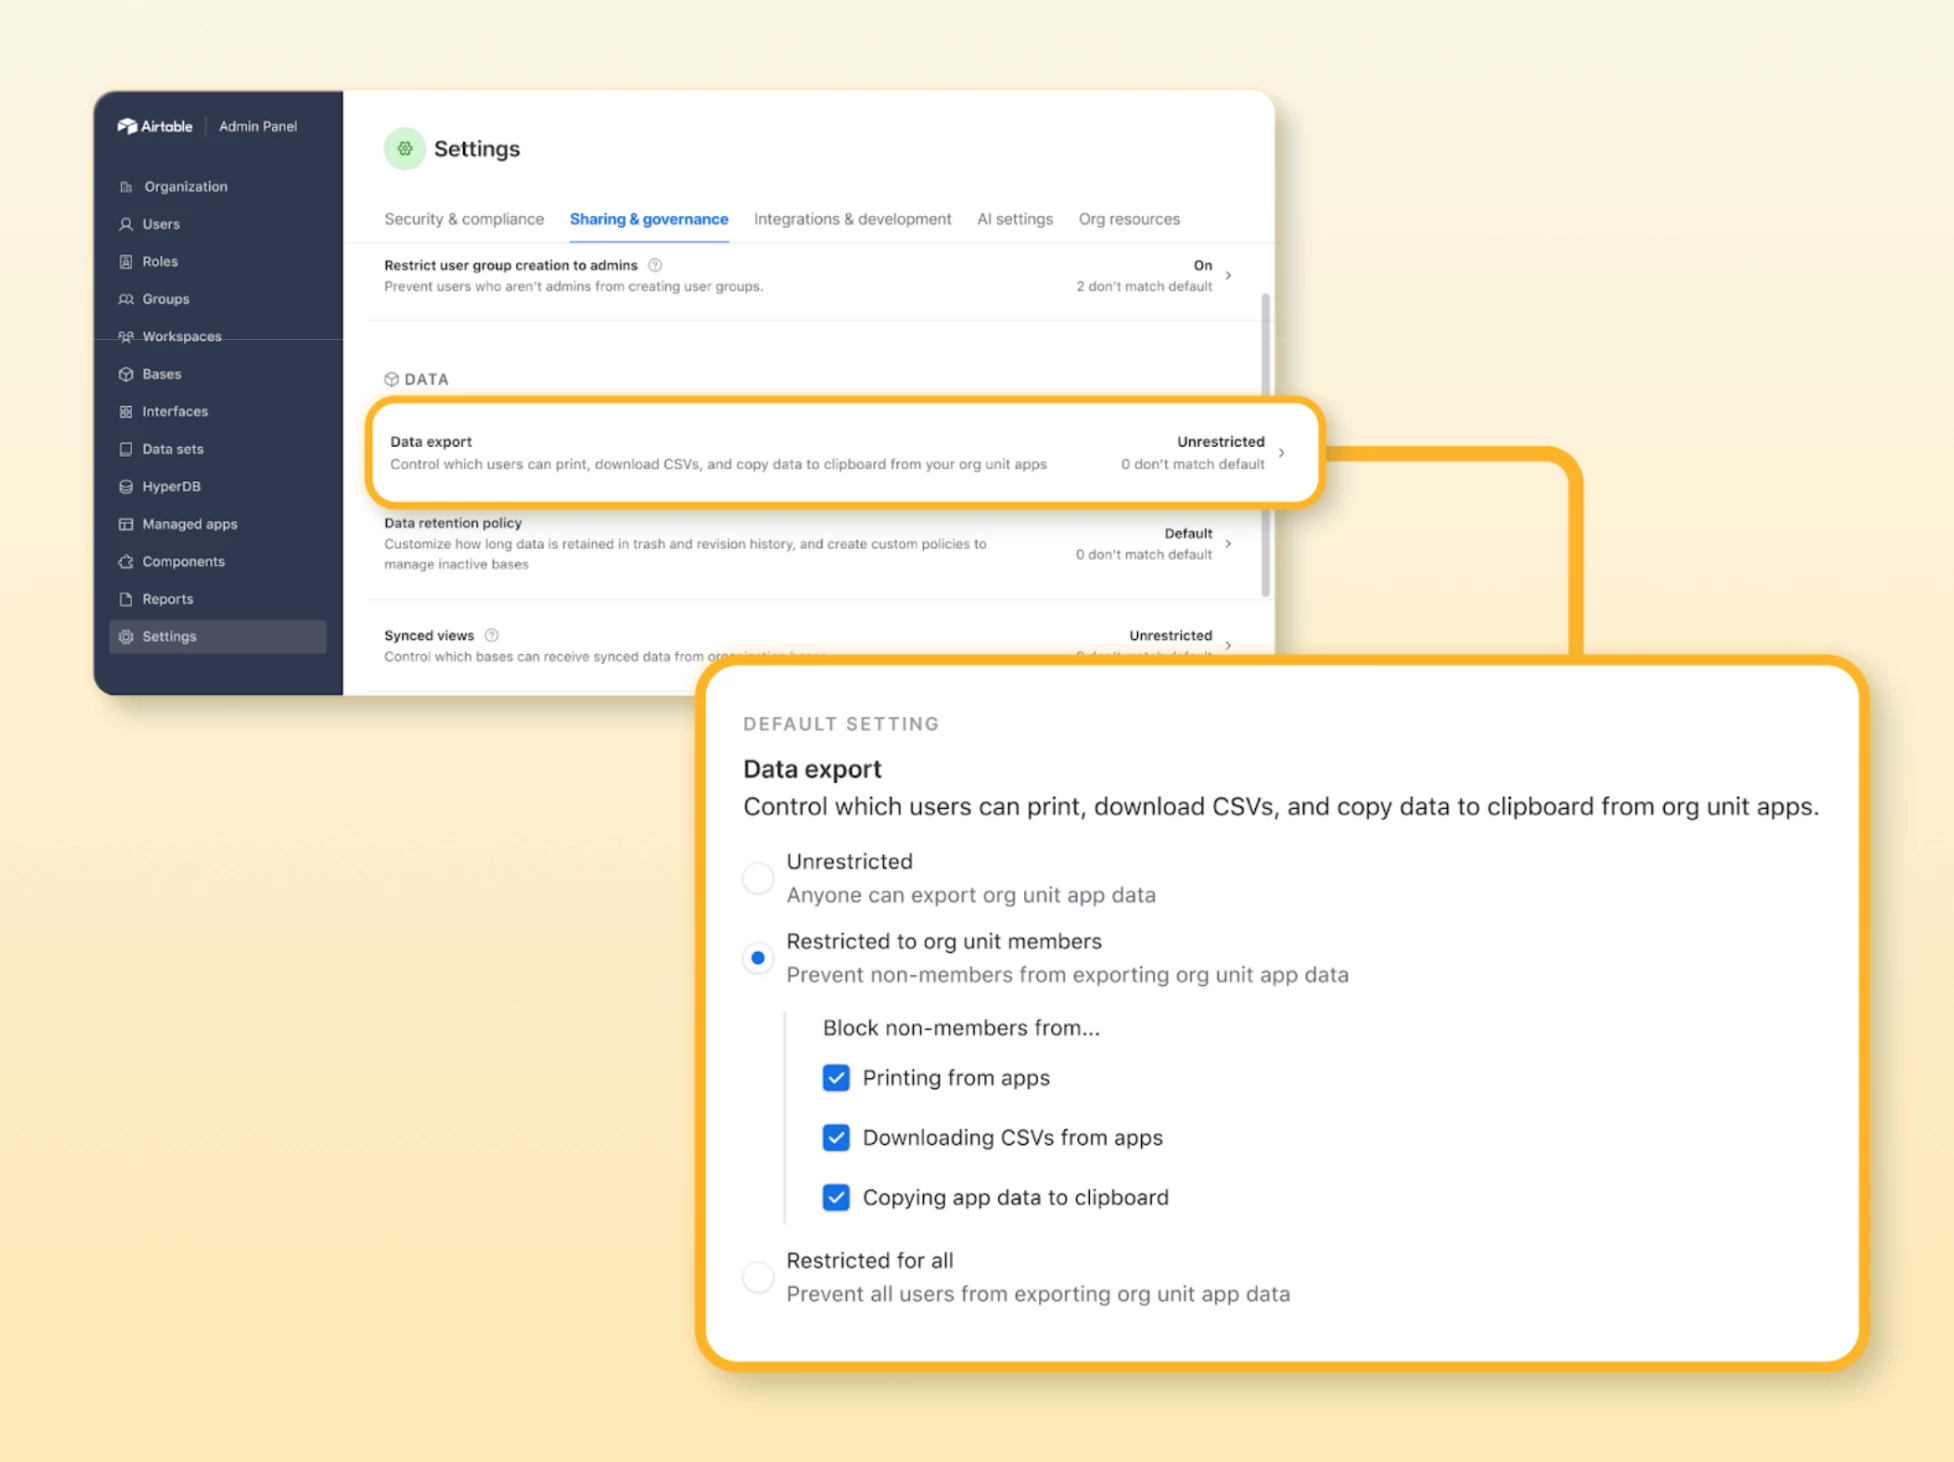
Task: Click the Roles sidebar icon
Action: [x=126, y=262]
